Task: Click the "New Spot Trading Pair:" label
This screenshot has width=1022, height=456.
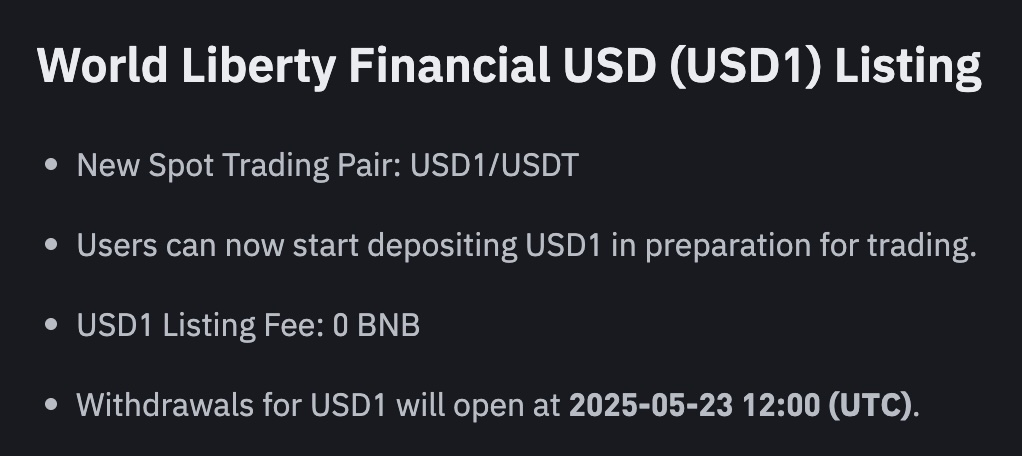Action: [x=239, y=166]
